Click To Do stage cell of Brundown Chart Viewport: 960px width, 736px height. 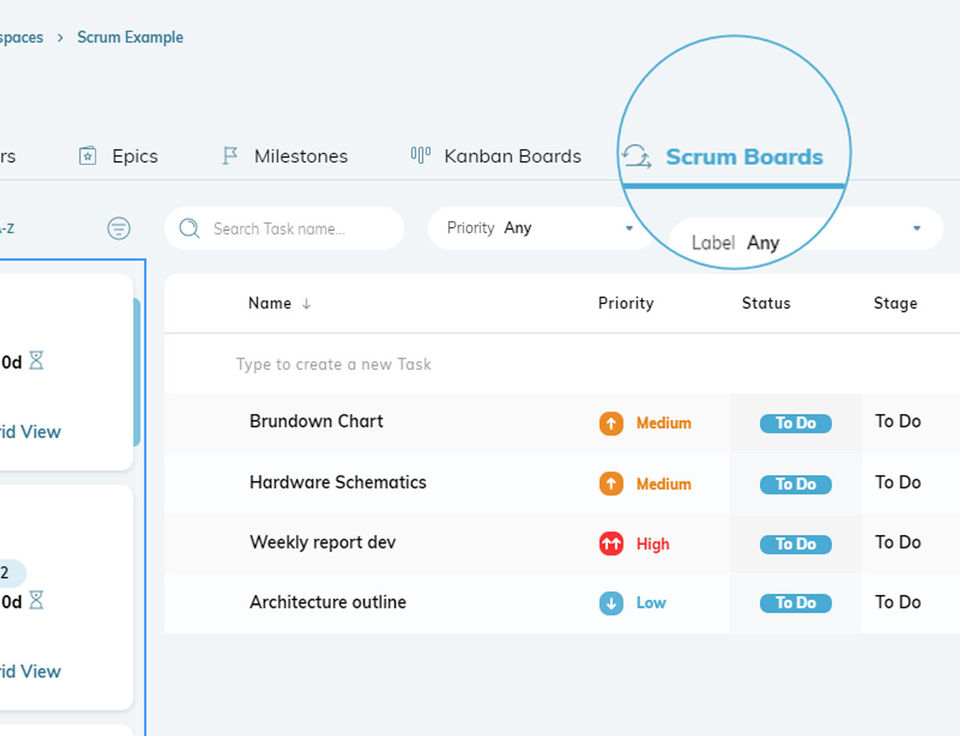898,421
